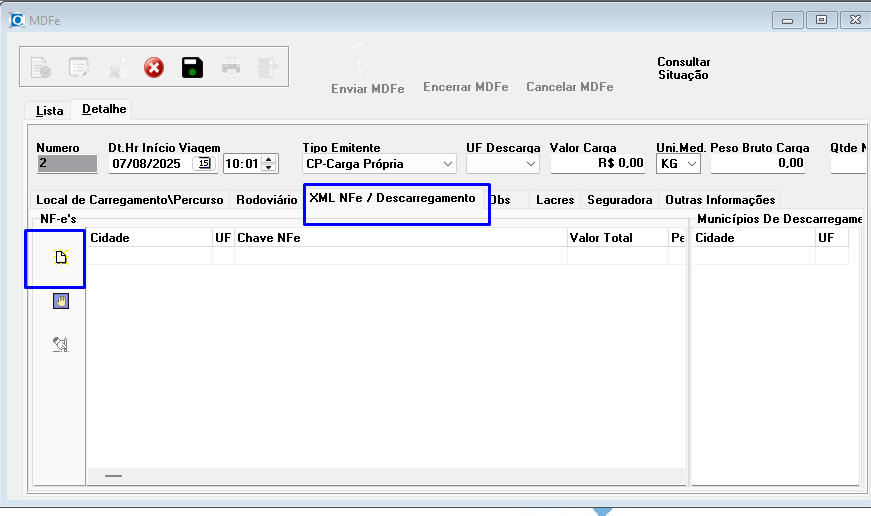Click the hand icon beside the NF-e grid

point(60,301)
